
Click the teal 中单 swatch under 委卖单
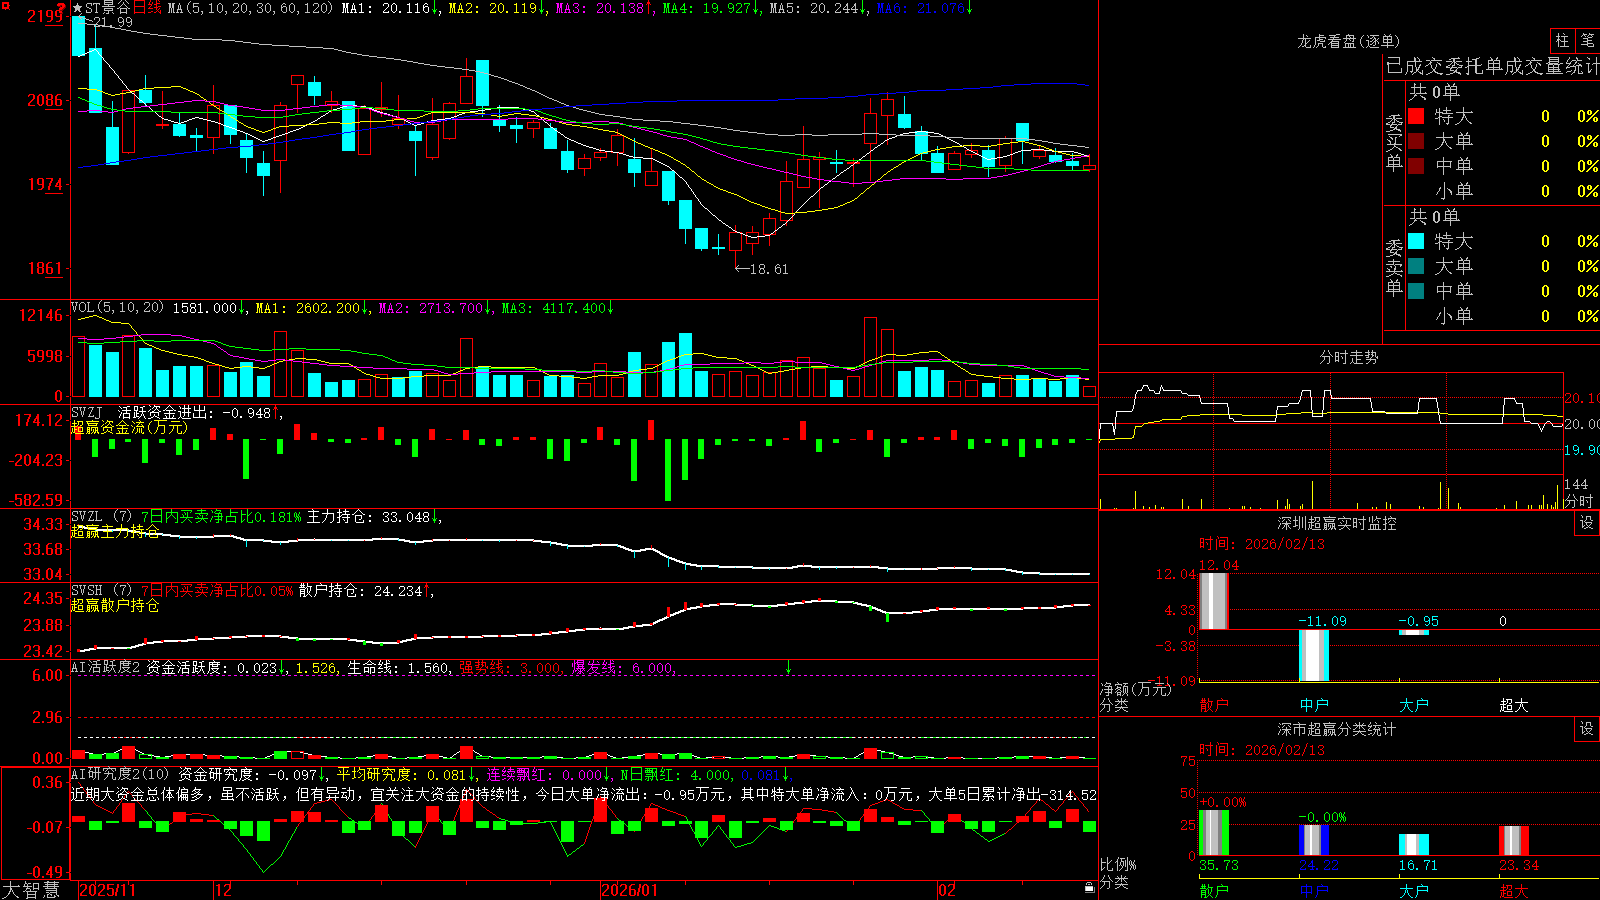coord(1416,291)
